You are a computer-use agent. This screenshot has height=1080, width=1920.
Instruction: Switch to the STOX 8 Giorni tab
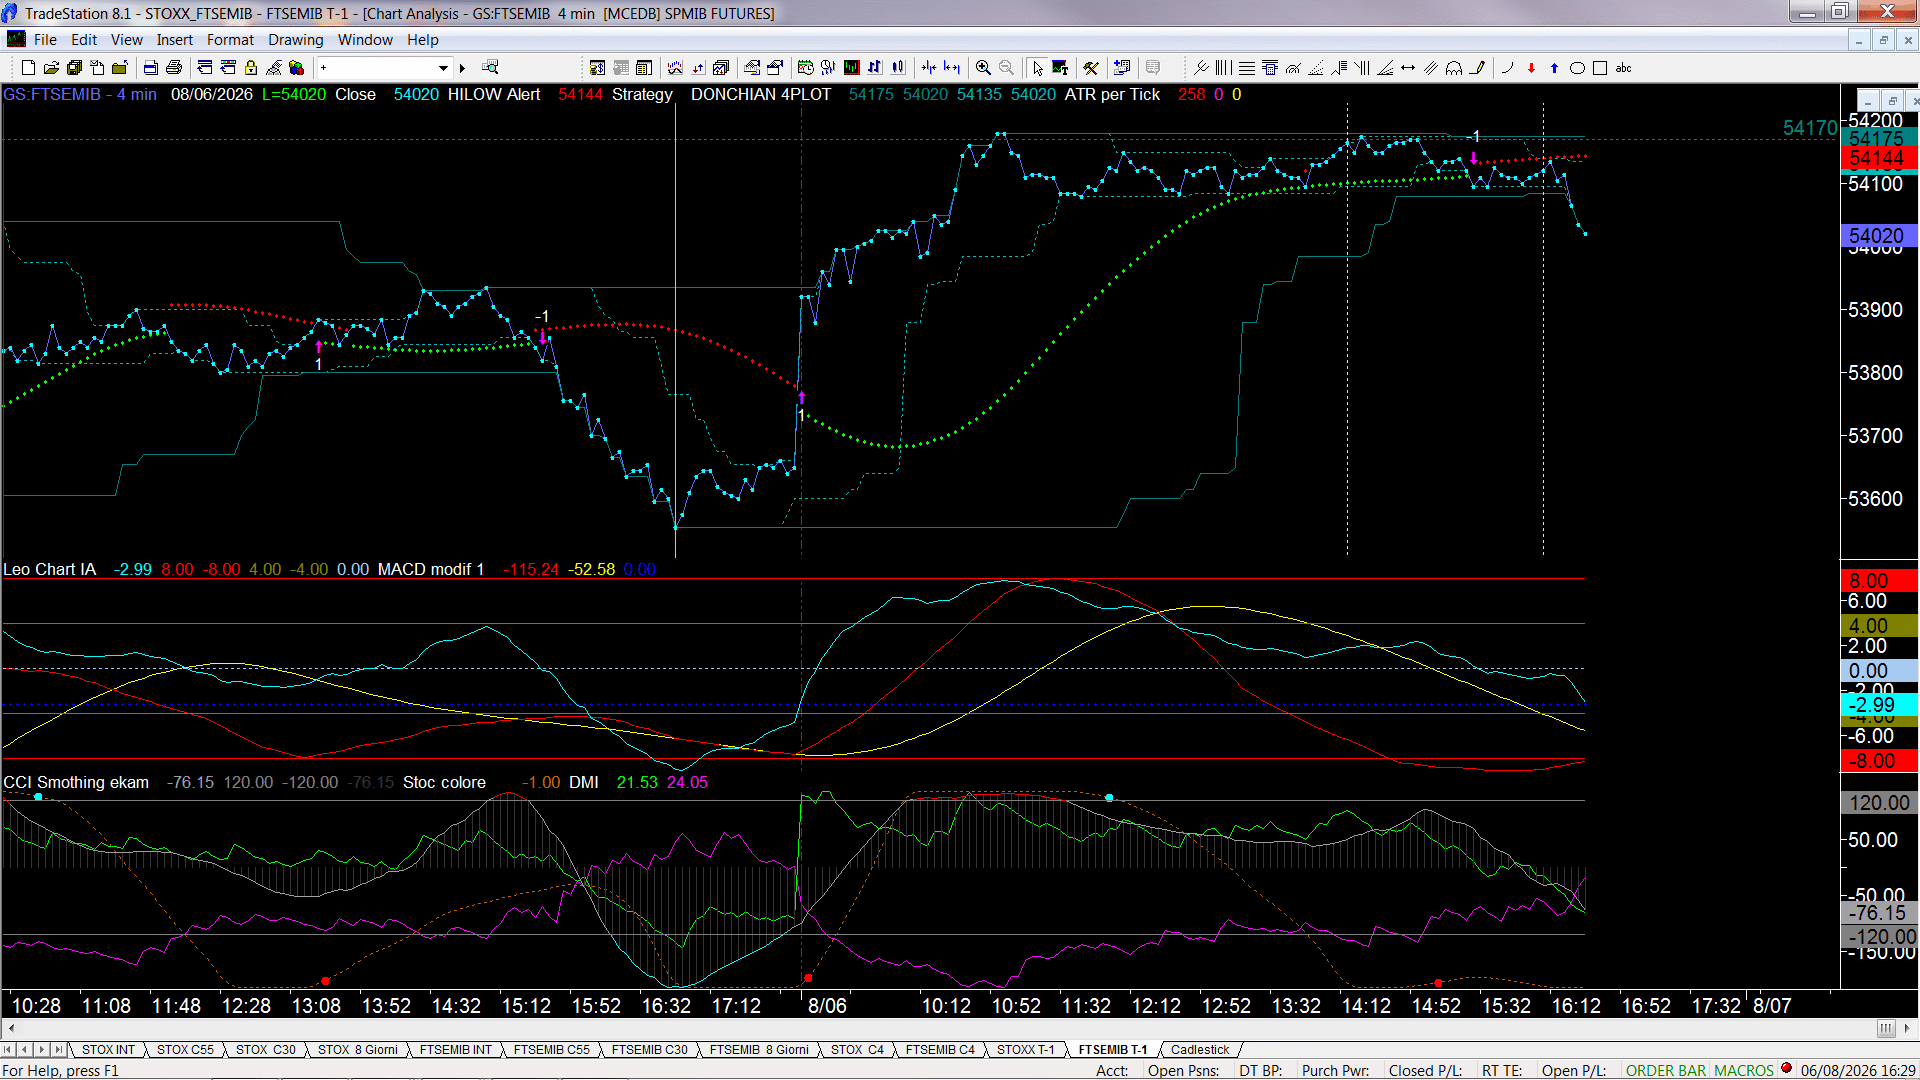click(358, 1050)
